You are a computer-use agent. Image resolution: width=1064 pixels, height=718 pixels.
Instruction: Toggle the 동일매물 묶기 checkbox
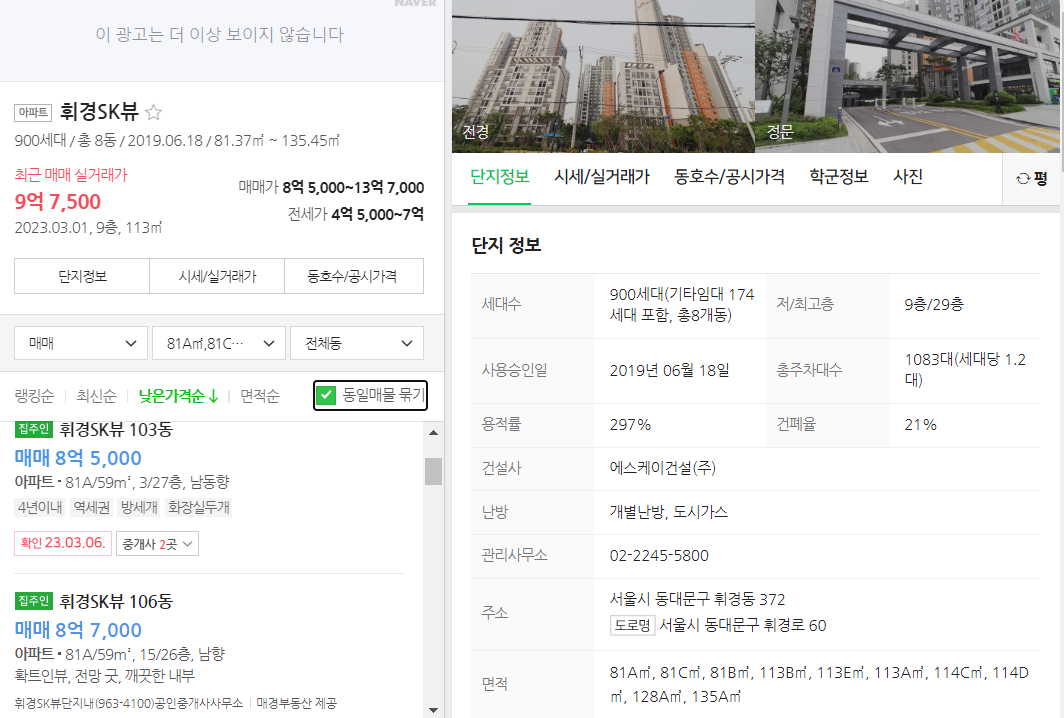326,395
